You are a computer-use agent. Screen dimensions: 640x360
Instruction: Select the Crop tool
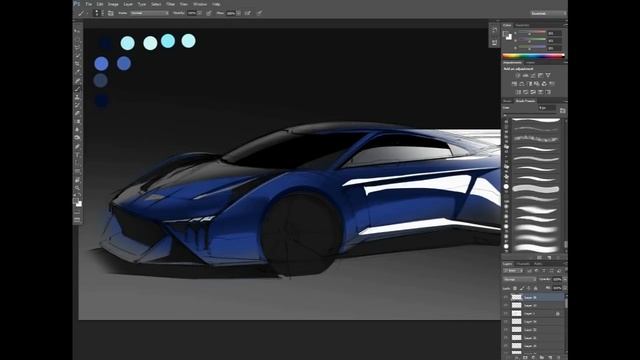point(77,64)
